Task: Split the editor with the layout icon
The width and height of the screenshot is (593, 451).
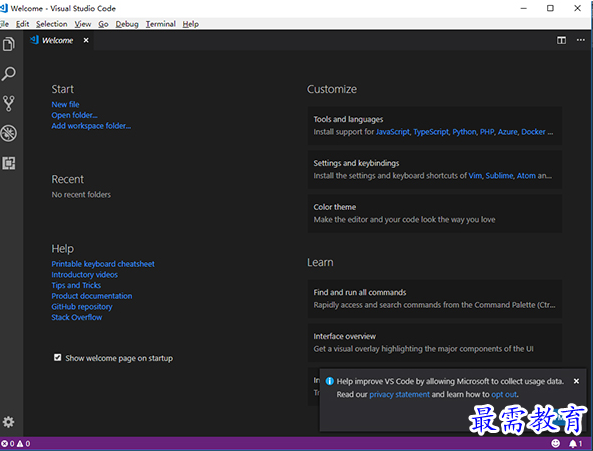Action: (561, 40)
